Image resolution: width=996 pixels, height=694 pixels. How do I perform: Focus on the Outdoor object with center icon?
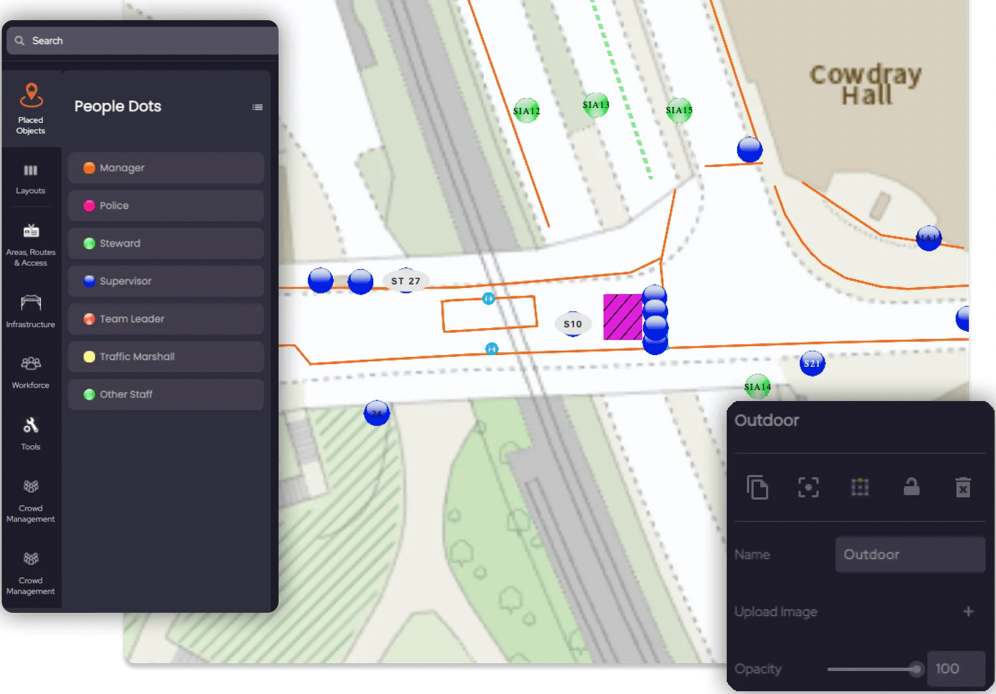pyautogui.click(x=808, y=487)
